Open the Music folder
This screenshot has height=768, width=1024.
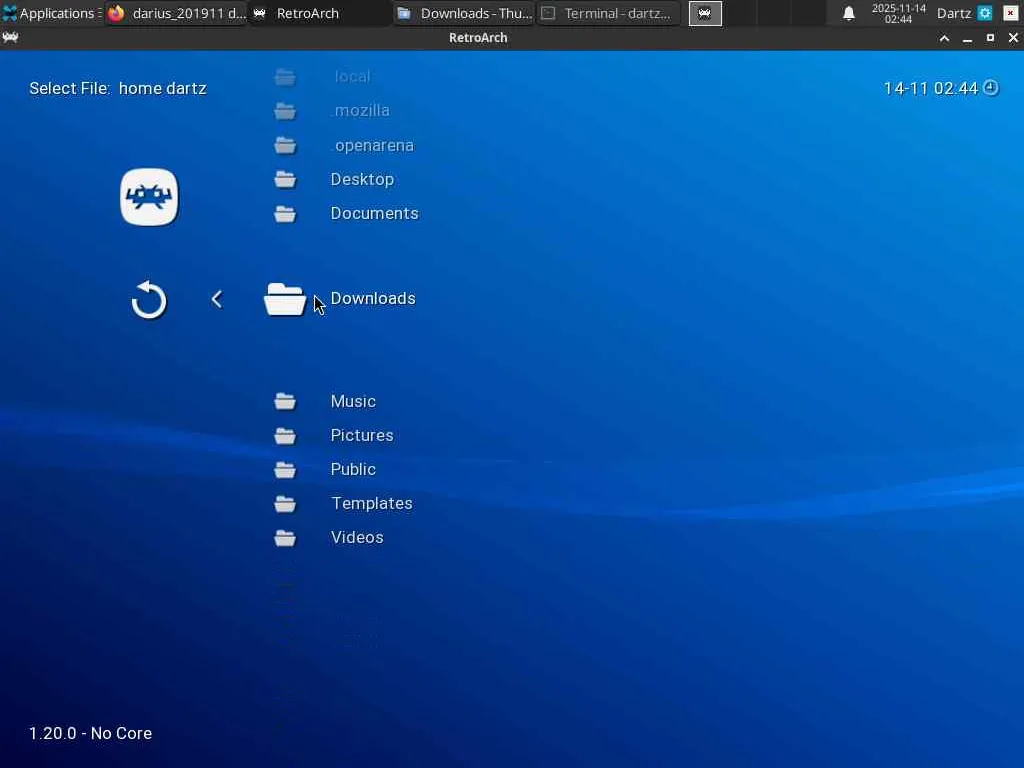pyautogui.click(x=353, y=402)
